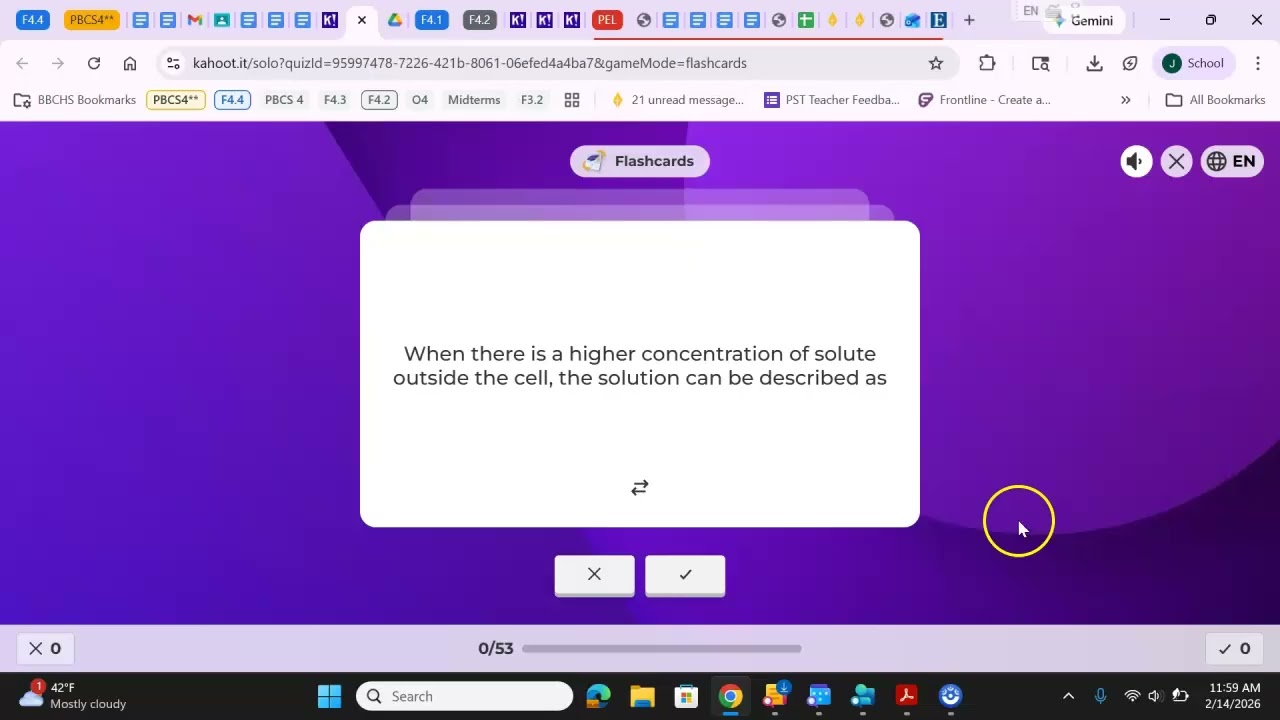Open the F4.3 bookmark
The height and width of the screenshot is (720, 1280).
(335, 100)
